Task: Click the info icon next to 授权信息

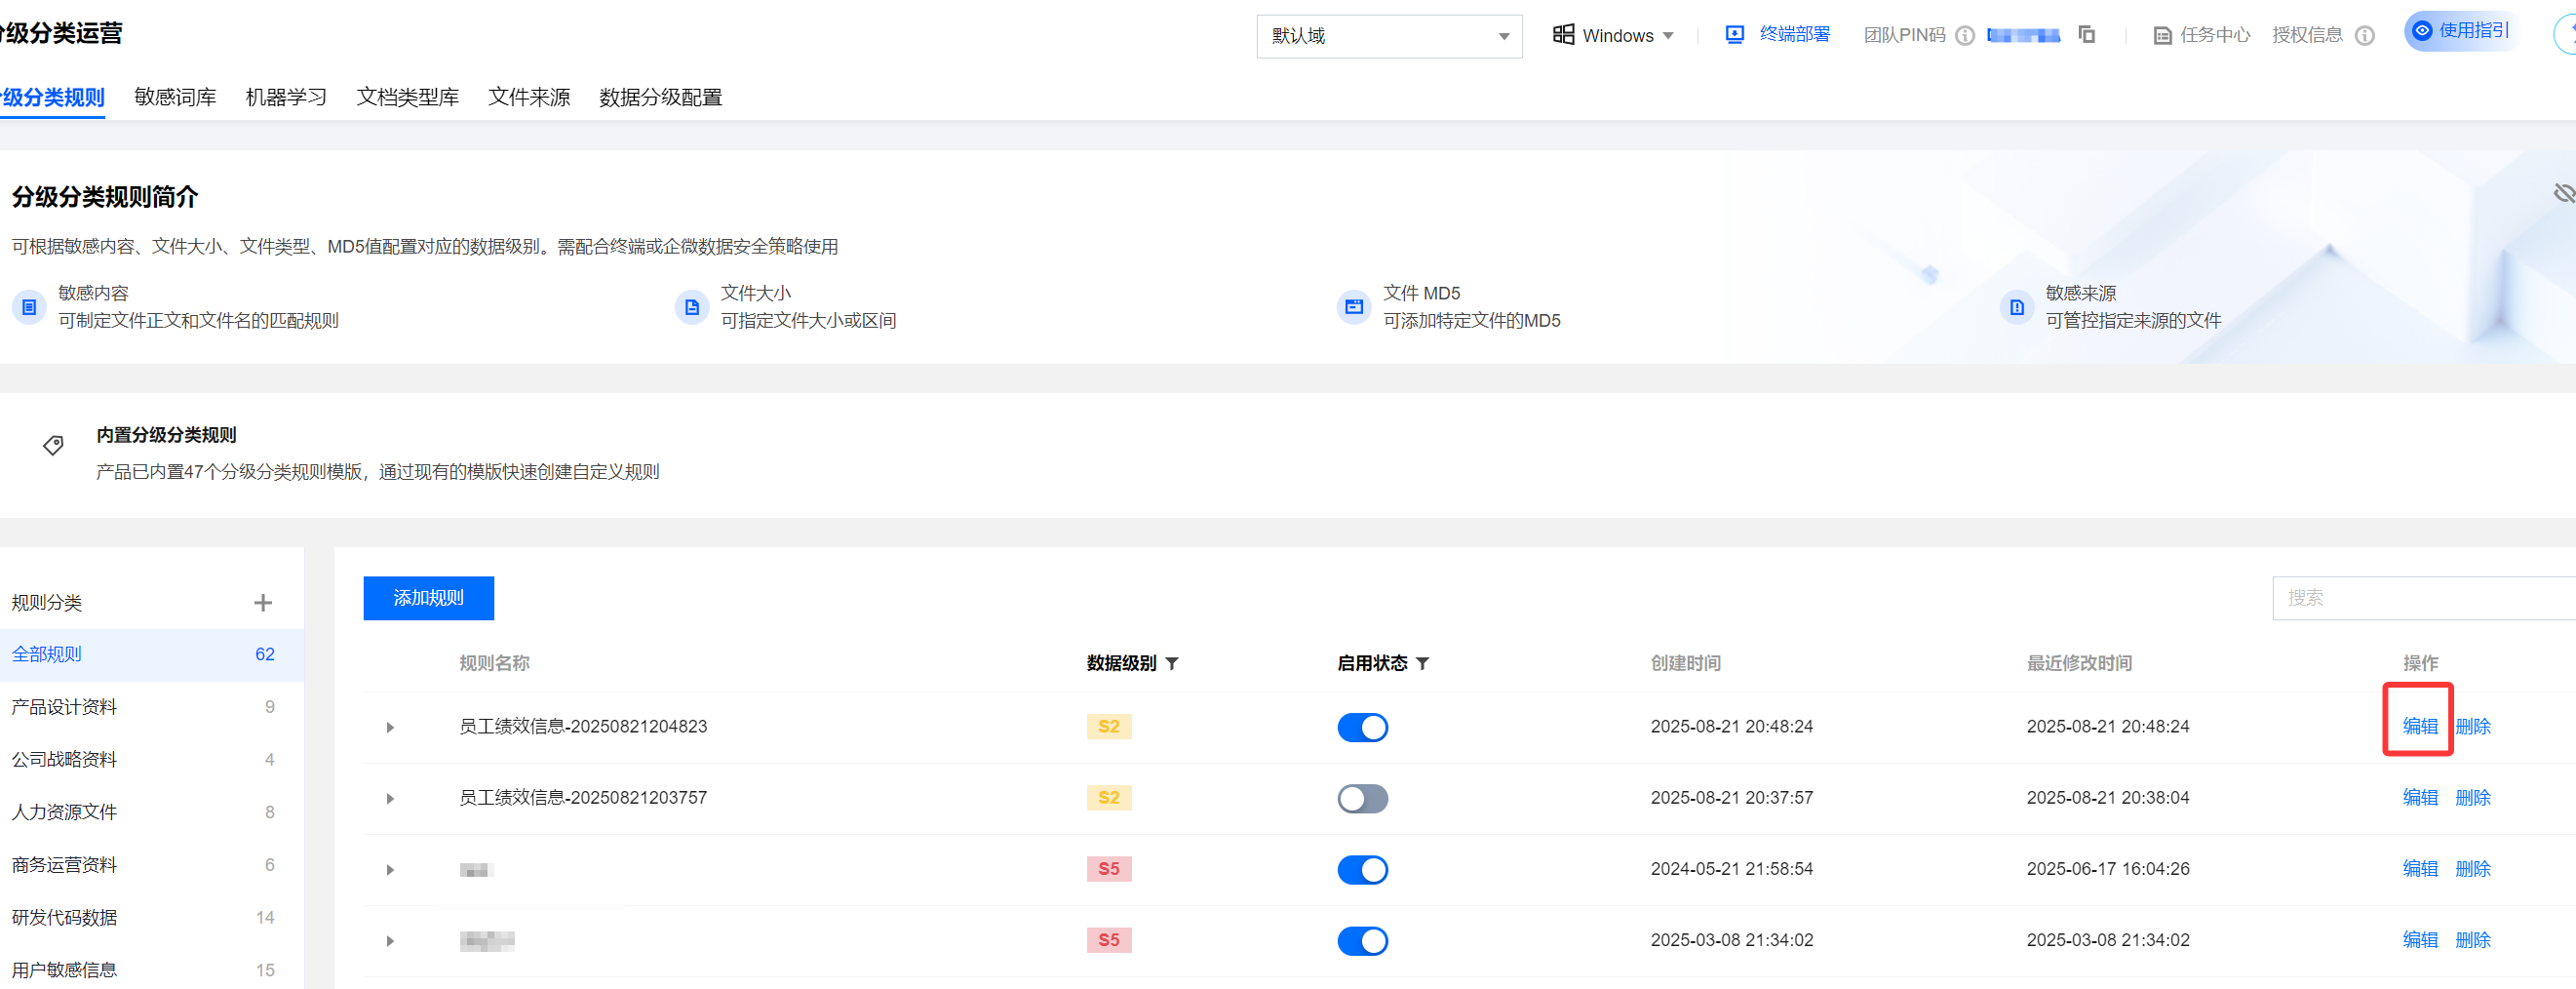Action: (2364, 36)
